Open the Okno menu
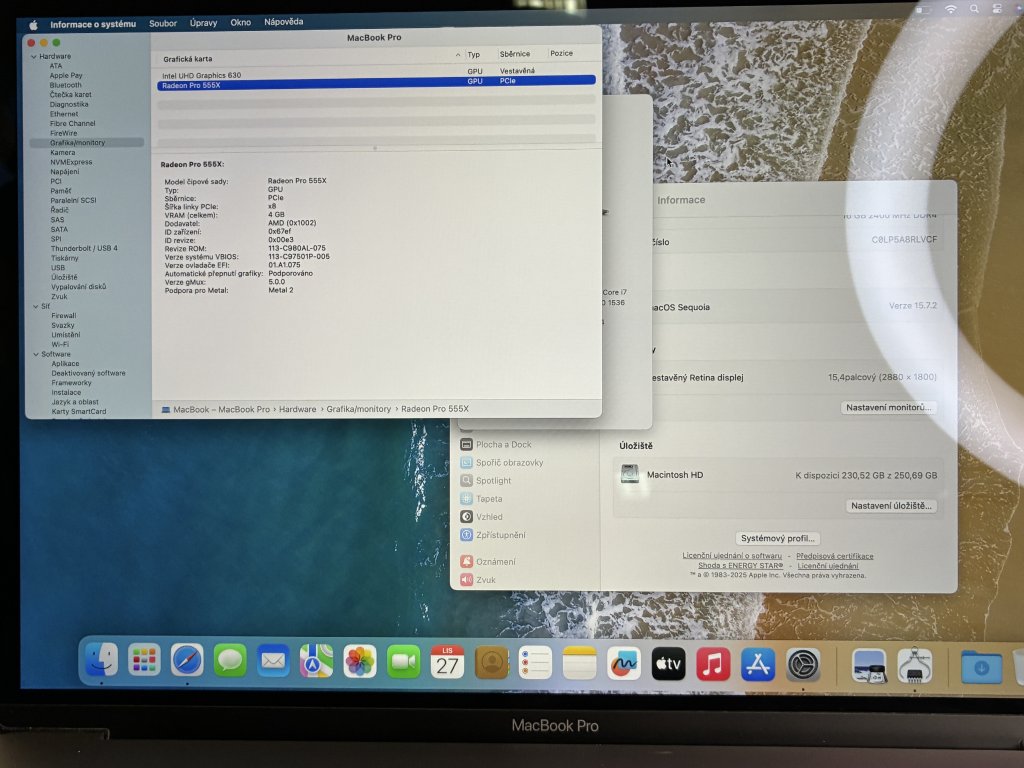The height and width of the screenshot is (768, 1024). 240,22
